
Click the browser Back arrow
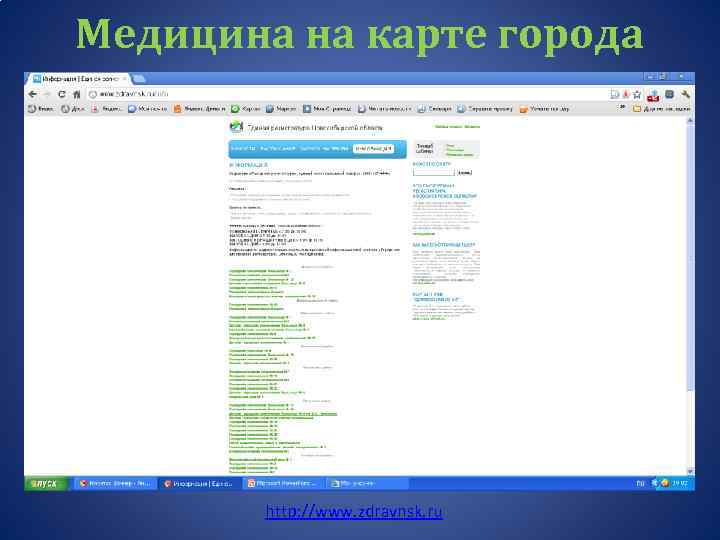tap(33, 94)
